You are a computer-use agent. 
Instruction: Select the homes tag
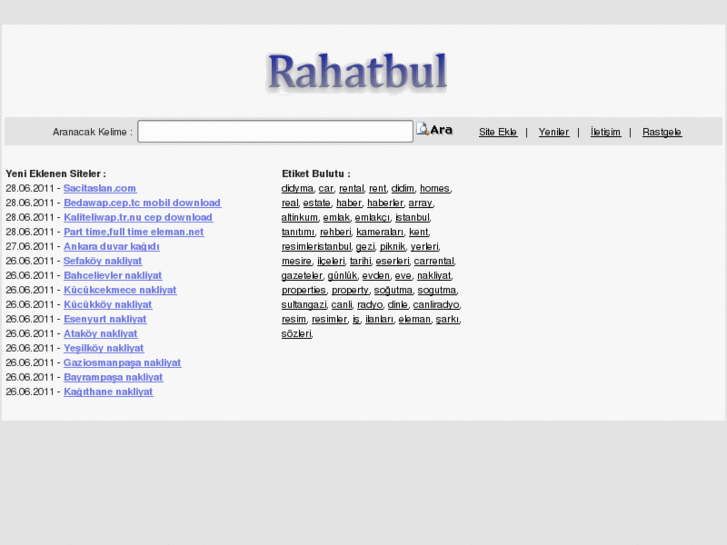coord(434,188)
